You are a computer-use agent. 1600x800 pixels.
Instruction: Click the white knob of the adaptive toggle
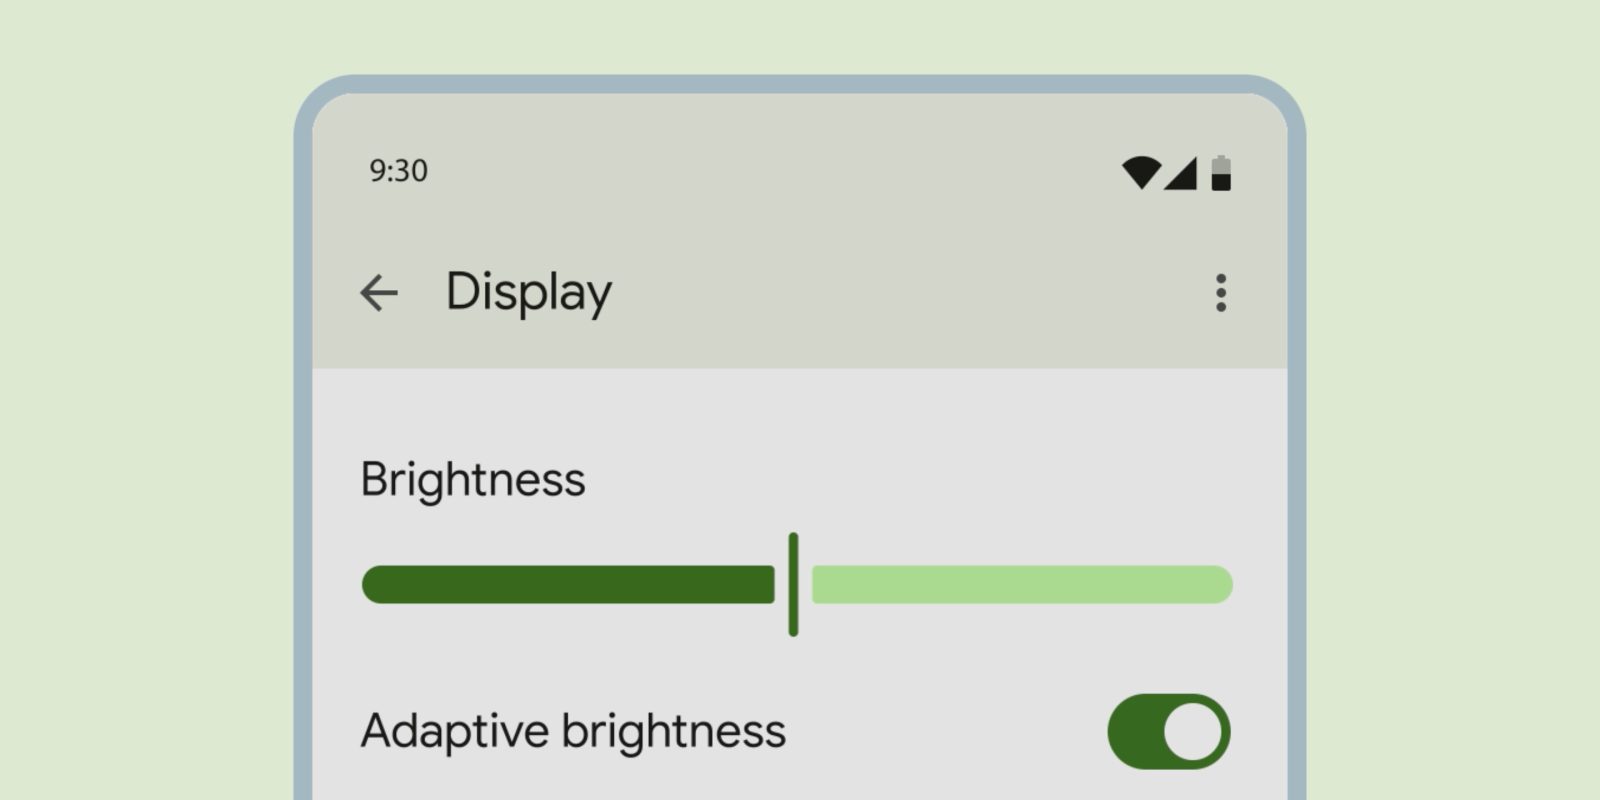(1193, 732)
